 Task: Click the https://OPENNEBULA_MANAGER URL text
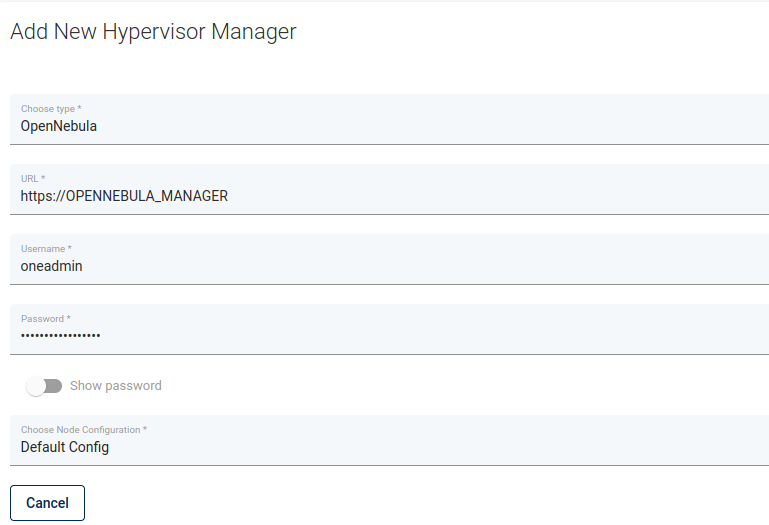124,196
